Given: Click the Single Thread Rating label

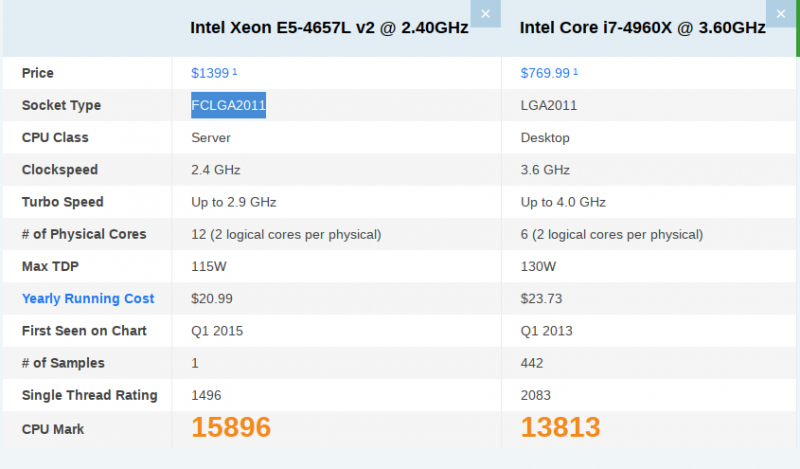Looking at the screenshot, I should pos(89,395).
